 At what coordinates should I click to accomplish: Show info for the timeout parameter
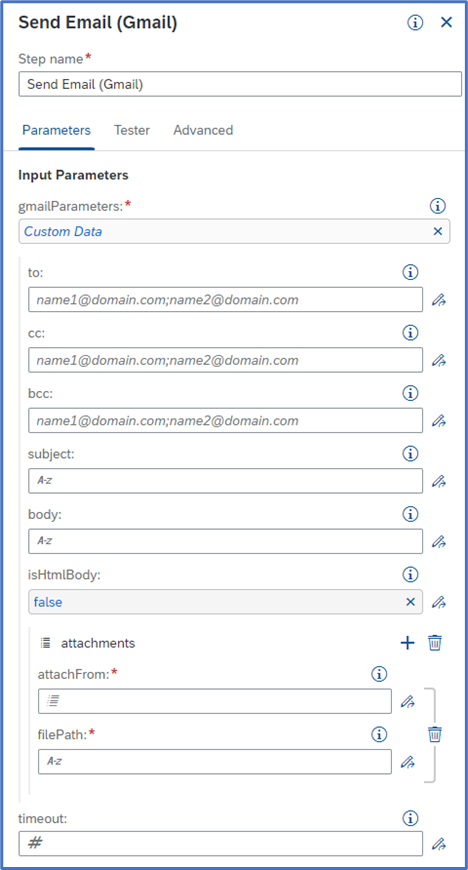pos(410,818)
